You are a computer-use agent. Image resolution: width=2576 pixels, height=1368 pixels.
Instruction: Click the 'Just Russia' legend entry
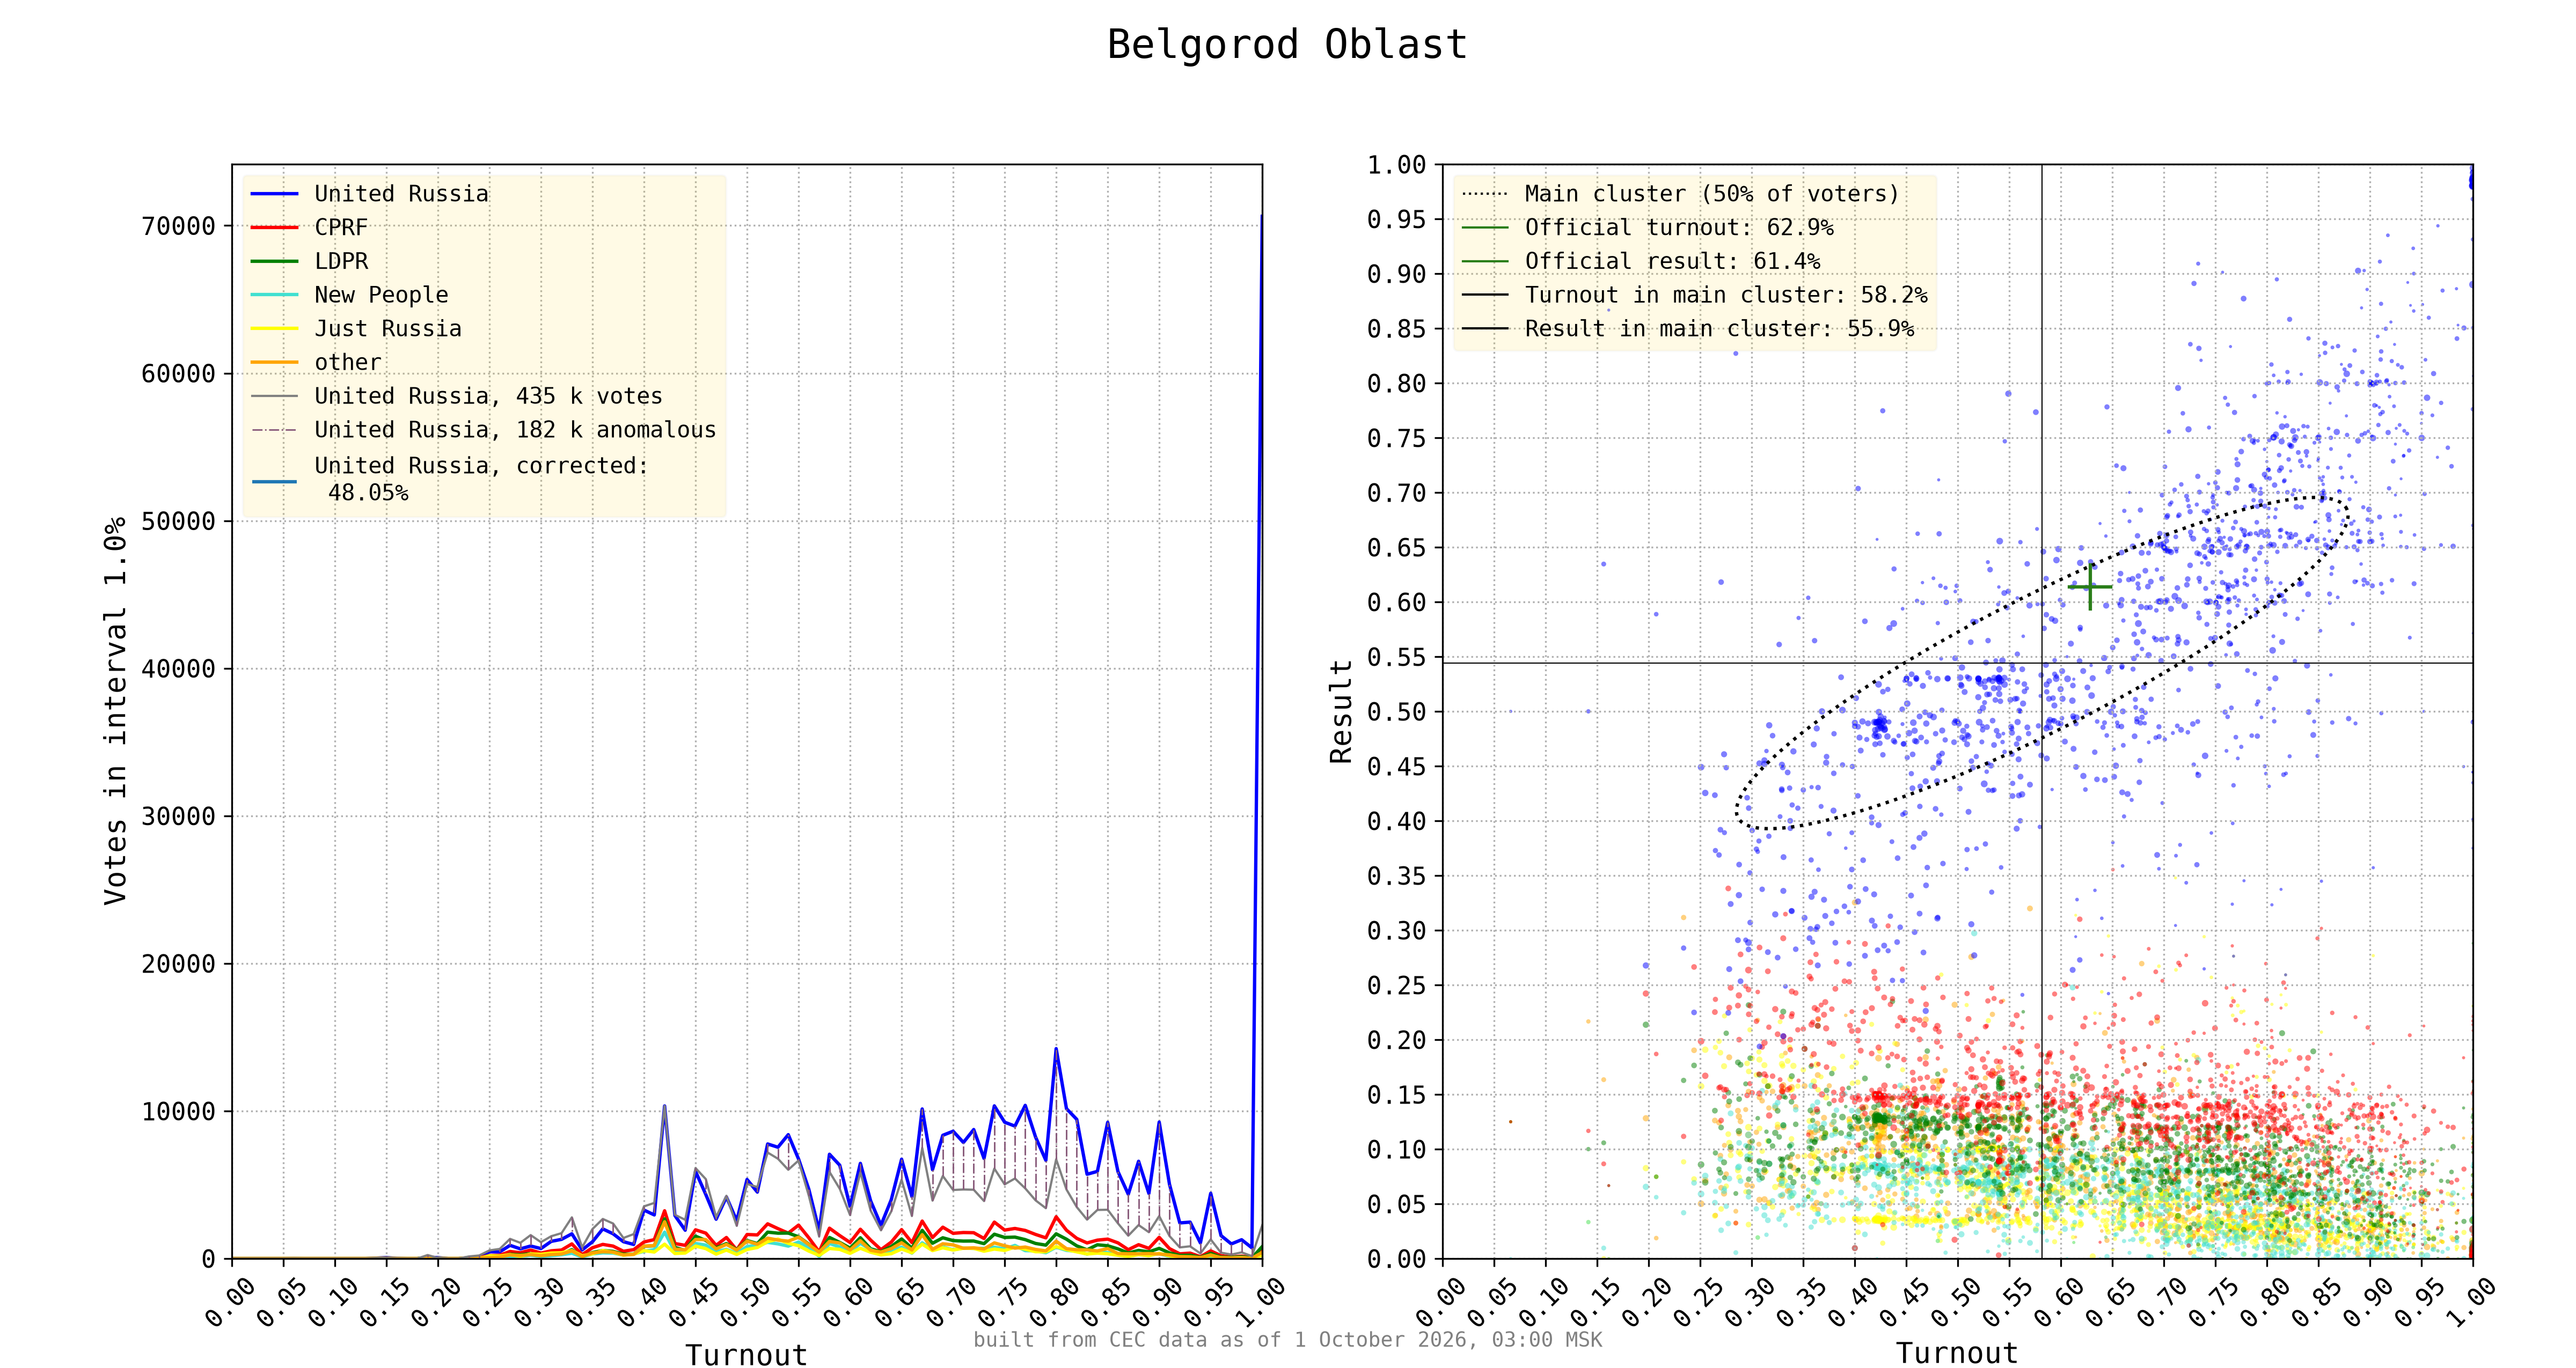click(388, 329)
